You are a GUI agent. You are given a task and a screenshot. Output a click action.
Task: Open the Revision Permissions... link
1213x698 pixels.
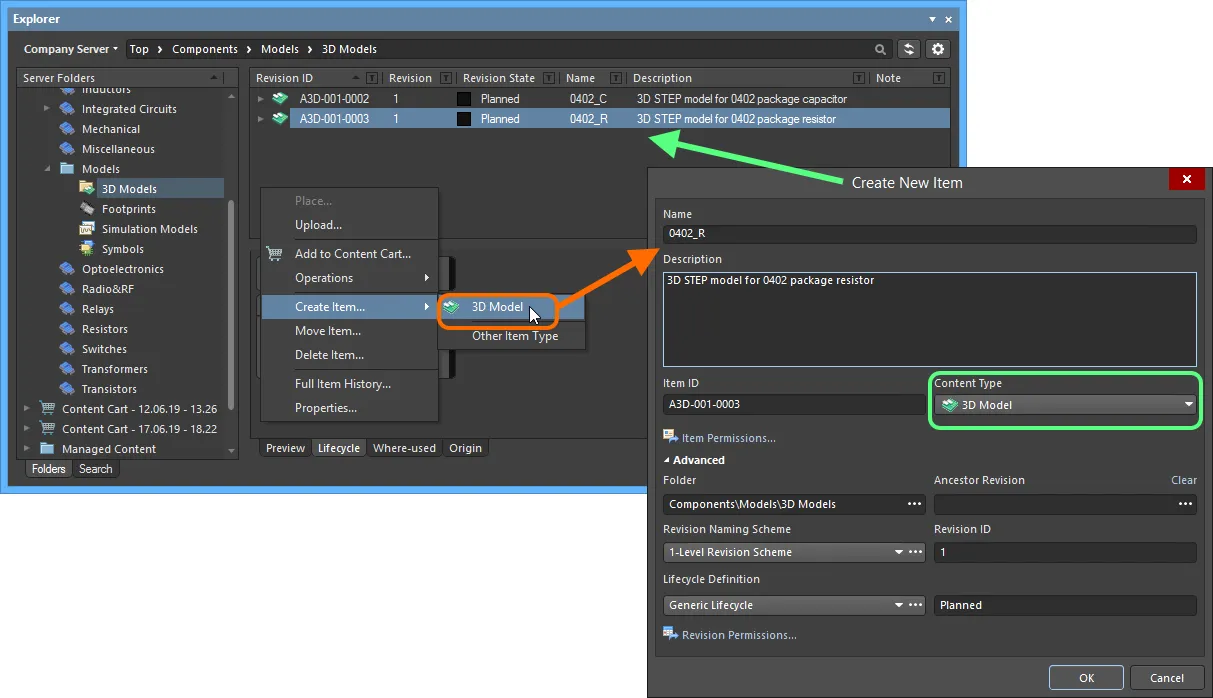[x=739, y=635]
